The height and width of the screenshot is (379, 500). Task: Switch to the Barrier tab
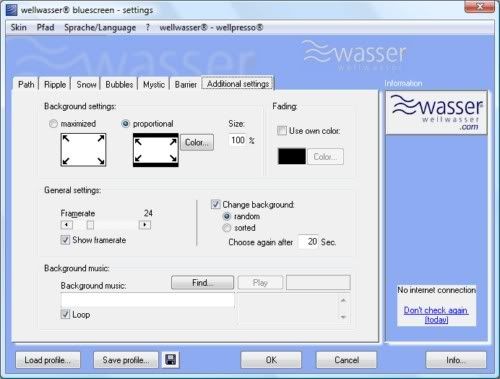click(x=186, y=84)
